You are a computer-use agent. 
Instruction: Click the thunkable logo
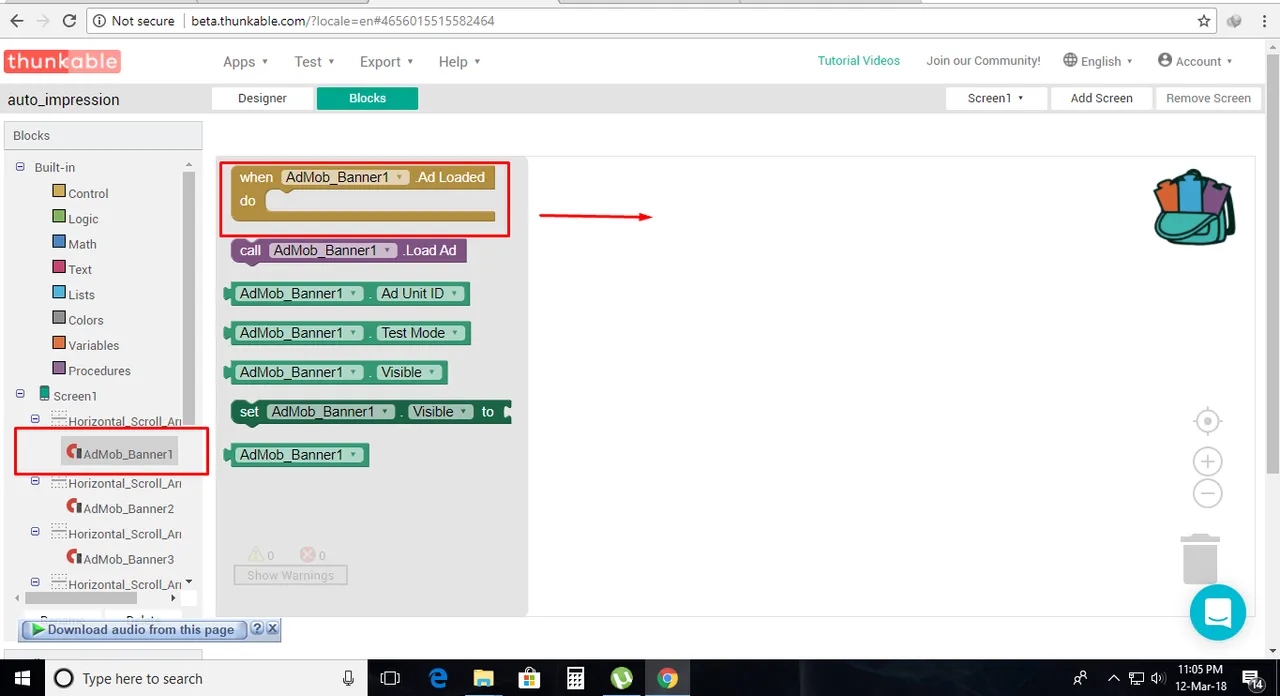click(62, 62)
